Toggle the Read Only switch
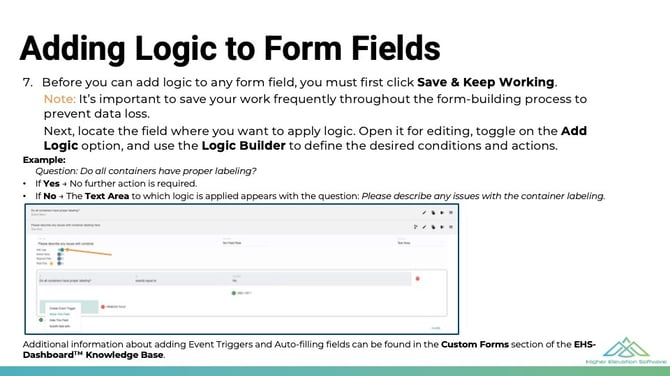 pyautogui.click(x=60, y=264)
